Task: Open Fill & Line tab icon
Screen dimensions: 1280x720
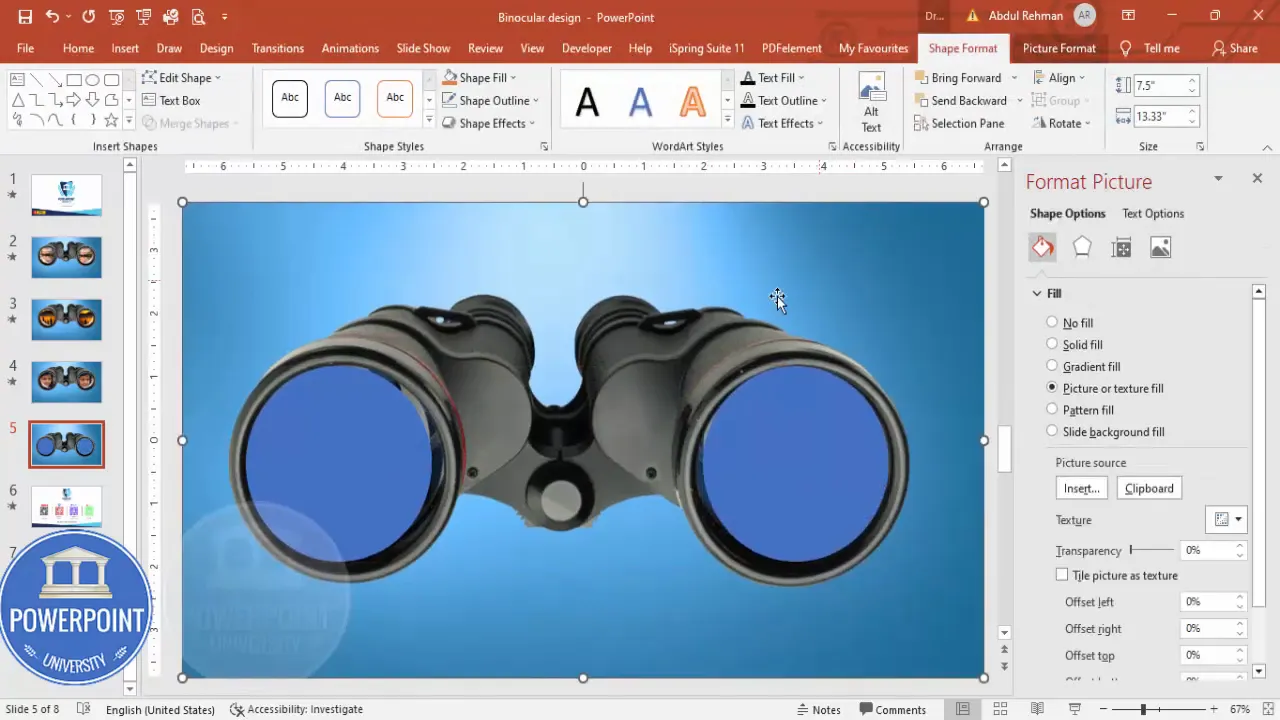Action: pyautogui.click(x=1043, y=247)
